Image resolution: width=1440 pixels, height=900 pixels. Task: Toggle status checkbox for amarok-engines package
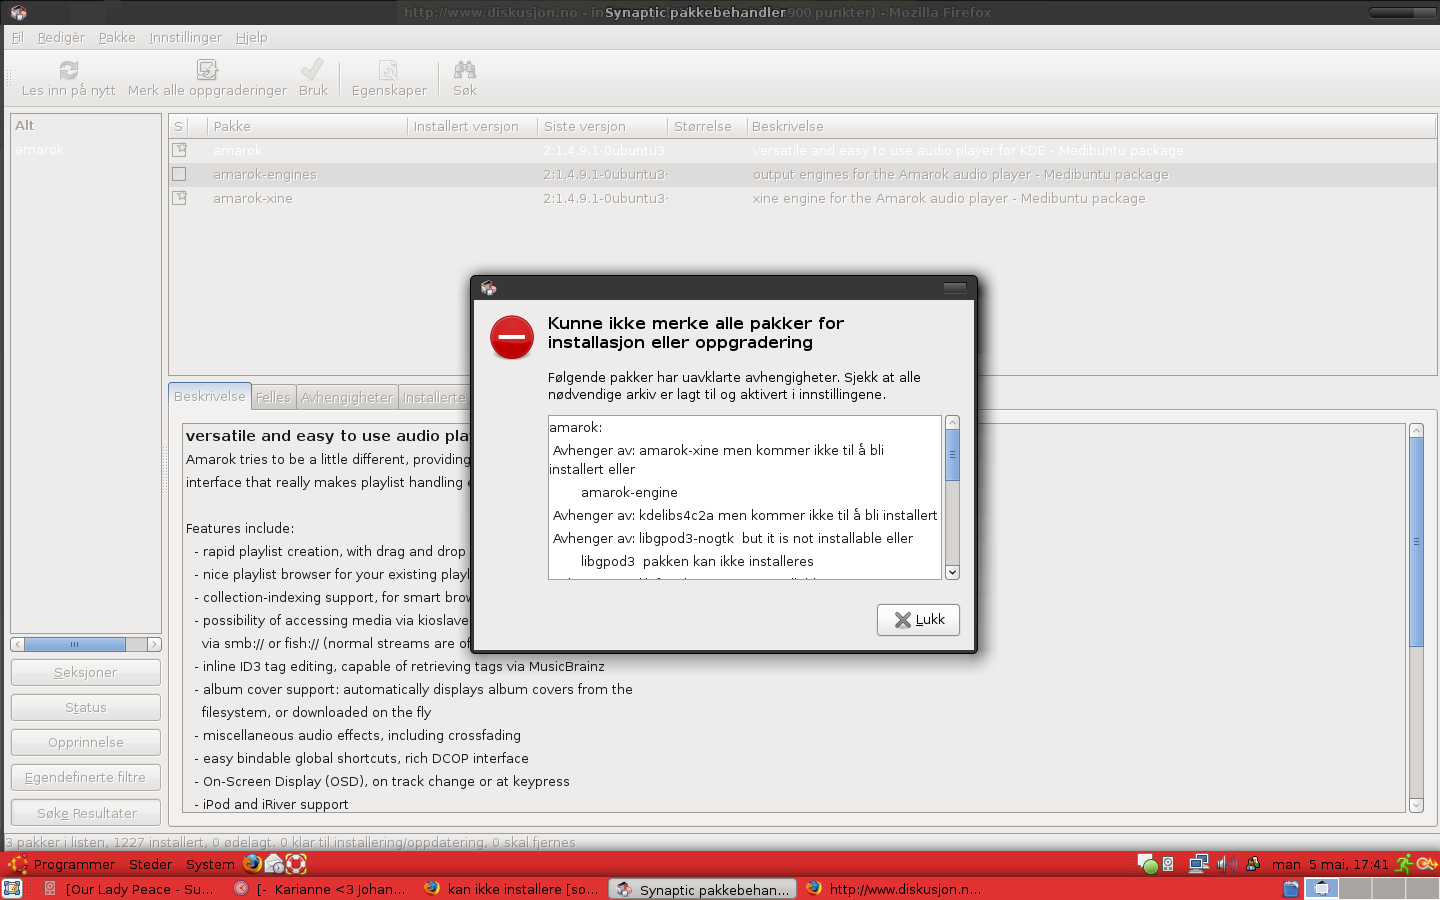(180, 174)
